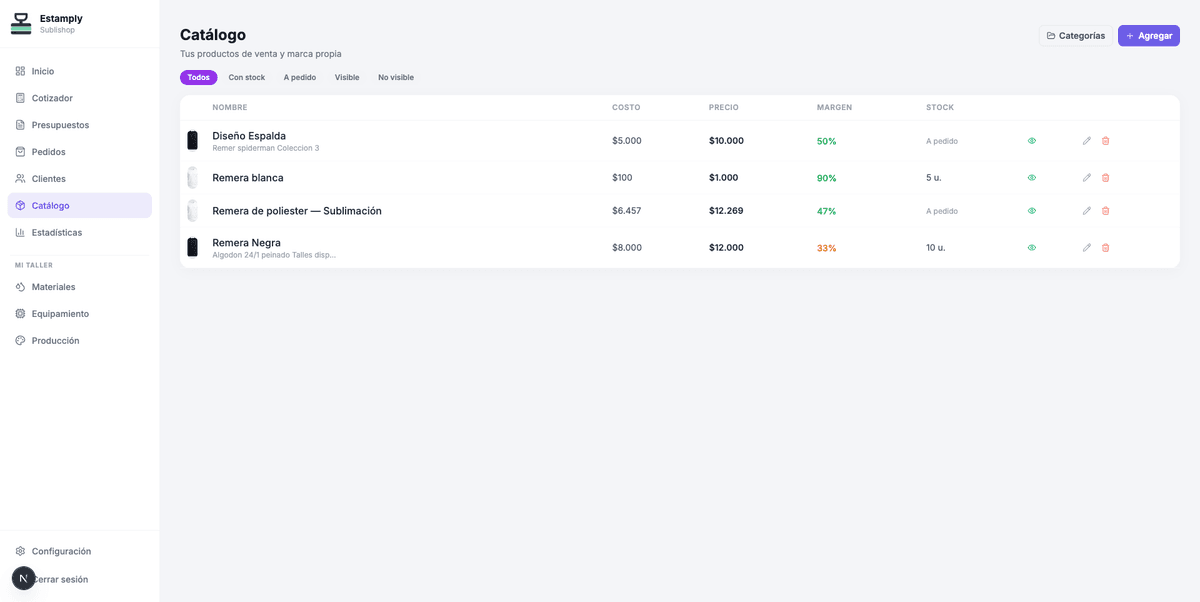Select the Con stock filter tab

coord(246,77)
